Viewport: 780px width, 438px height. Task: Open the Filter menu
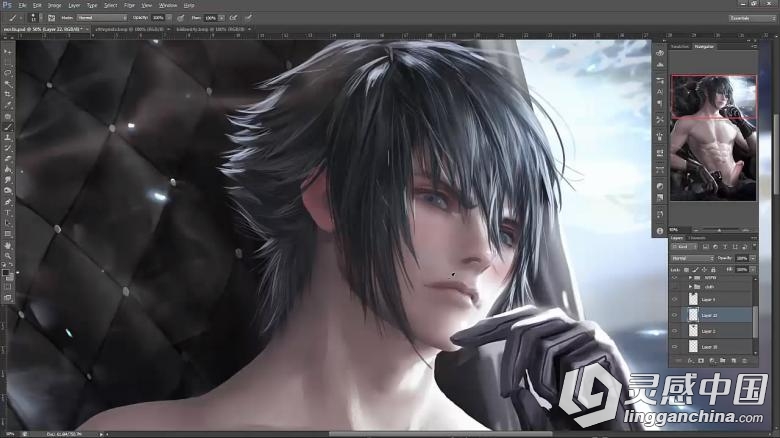point(129,5)
